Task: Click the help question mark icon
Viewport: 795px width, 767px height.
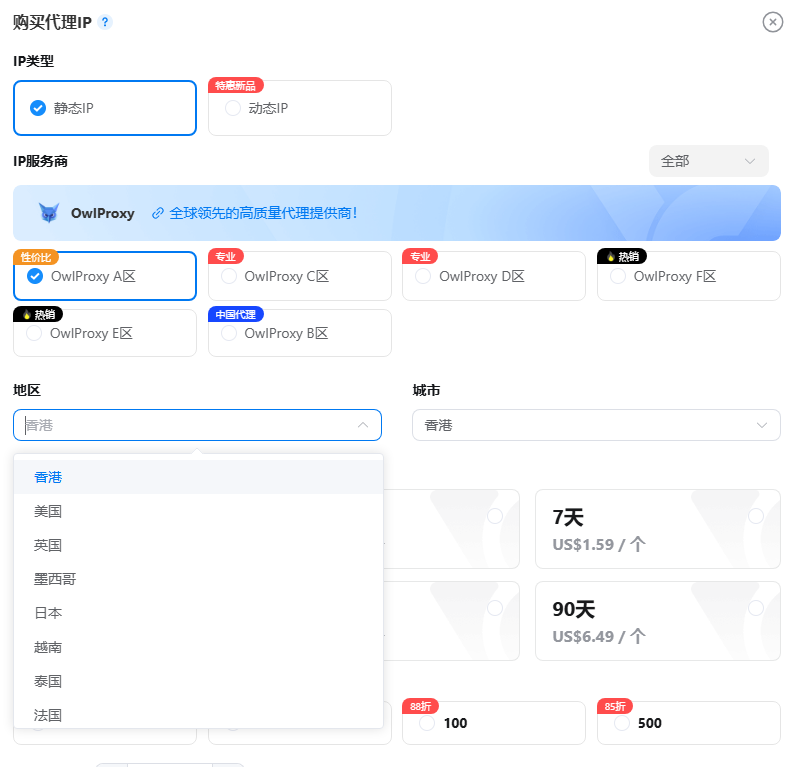Action: click(106, 22)
